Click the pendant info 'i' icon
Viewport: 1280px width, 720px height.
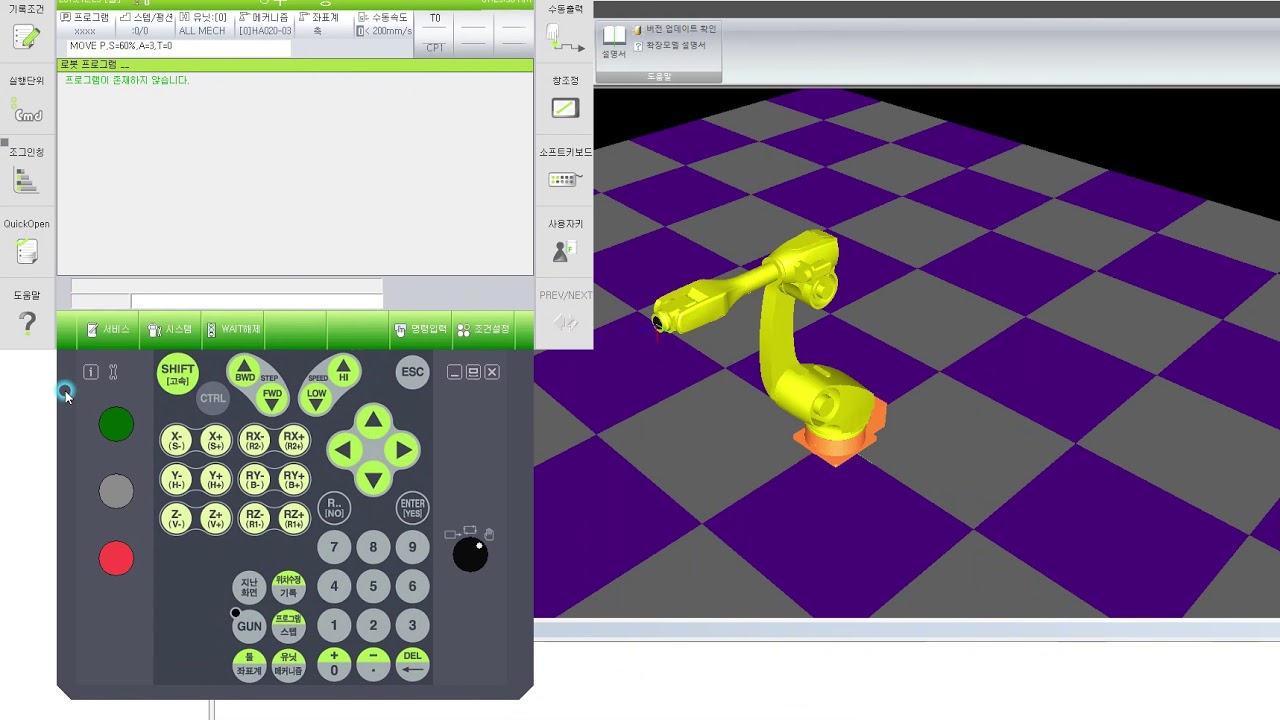pyautogui.click(x=91, y=372)
